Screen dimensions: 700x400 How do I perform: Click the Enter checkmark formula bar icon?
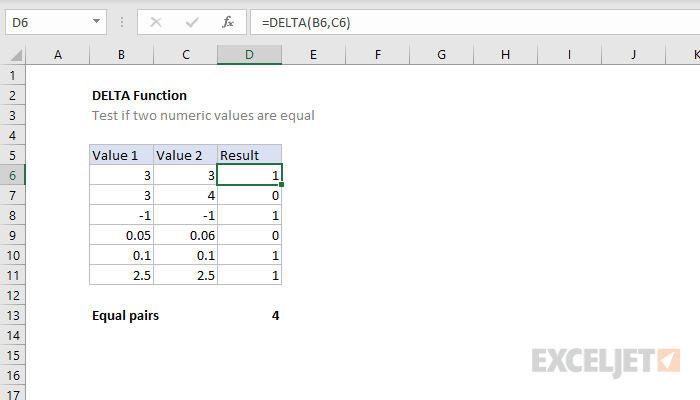pyautogui.click(x=192, y=22)
